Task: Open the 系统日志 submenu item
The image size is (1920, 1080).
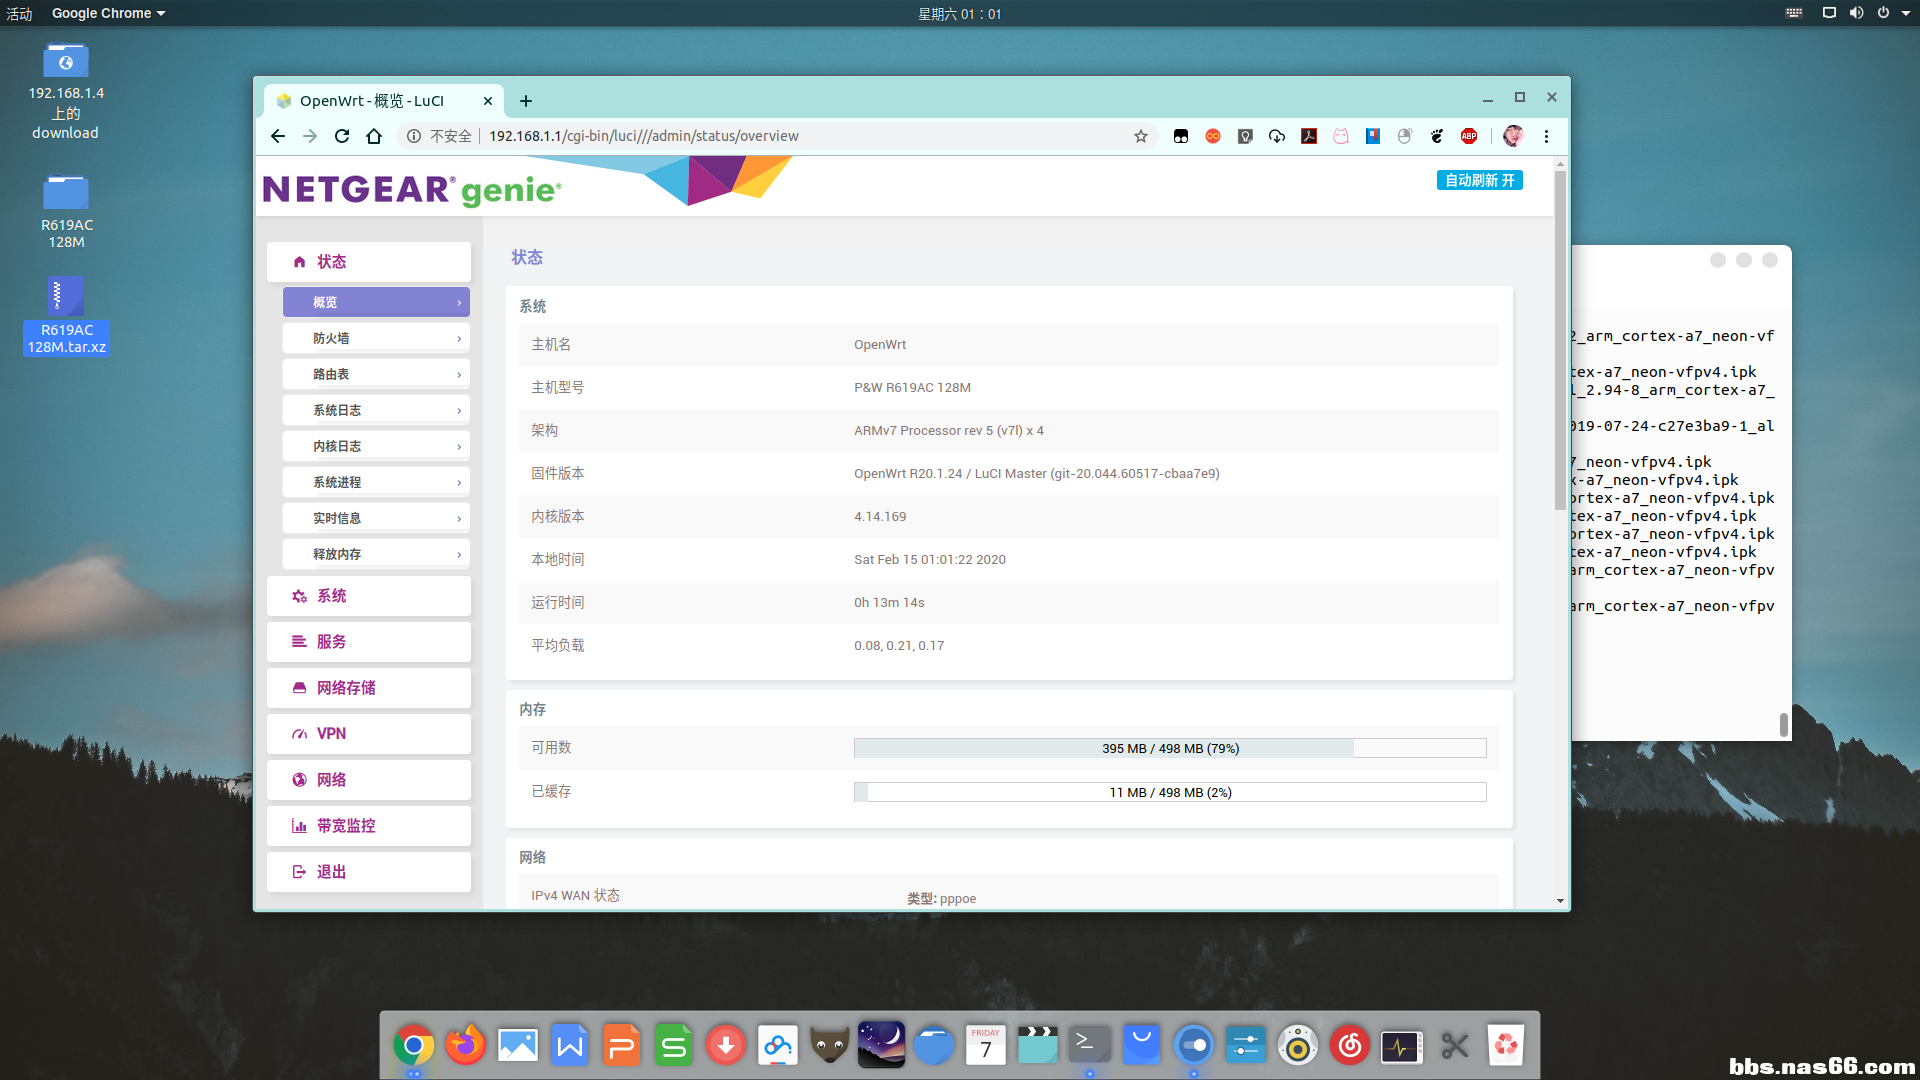Action: 376,410
